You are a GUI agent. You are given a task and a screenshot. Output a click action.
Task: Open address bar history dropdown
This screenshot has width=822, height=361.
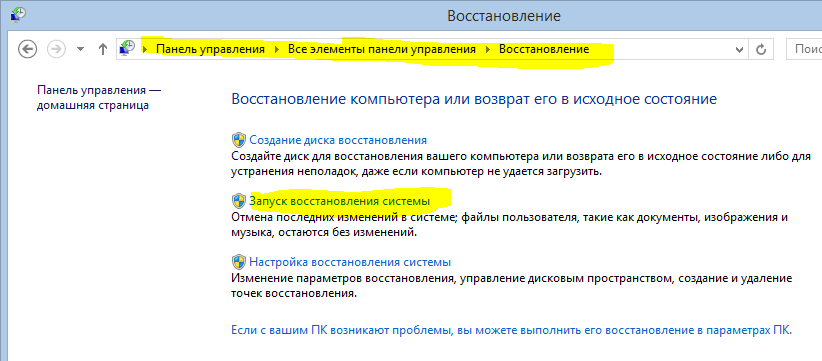pyautogui.click(x=739, y=50)
